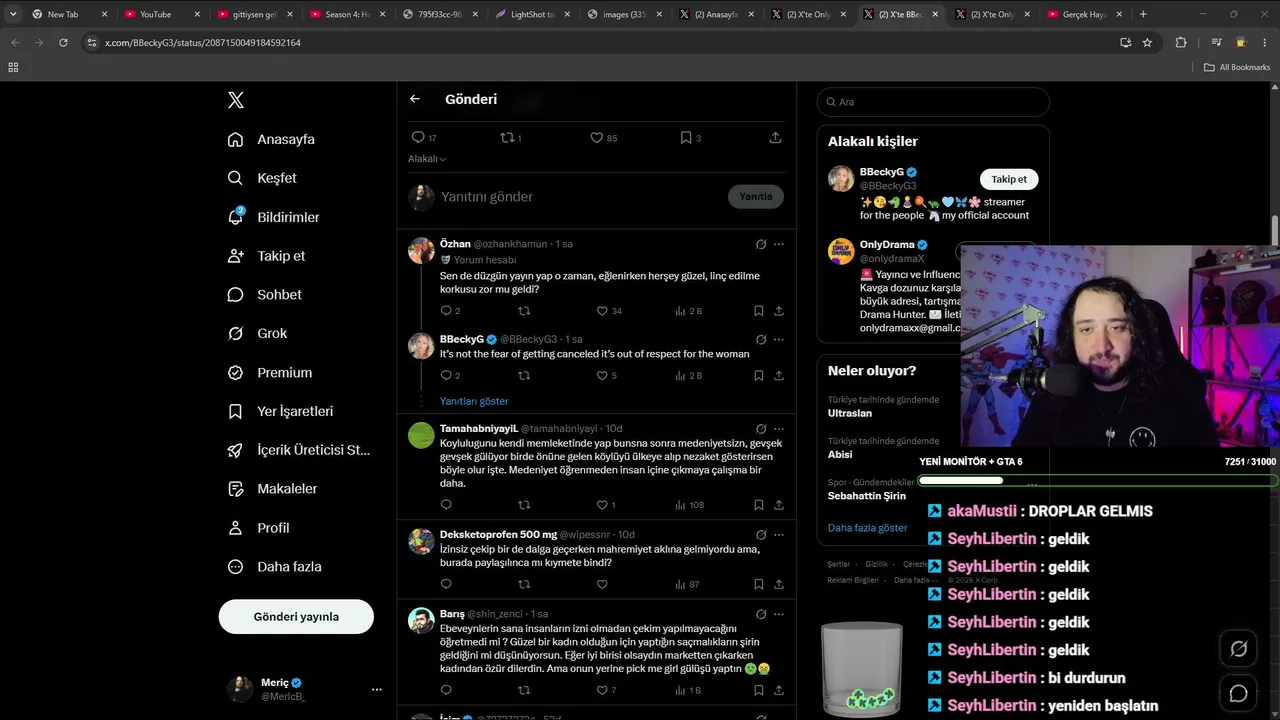Open the Chrome apps grid shortcut

[13, 67]
